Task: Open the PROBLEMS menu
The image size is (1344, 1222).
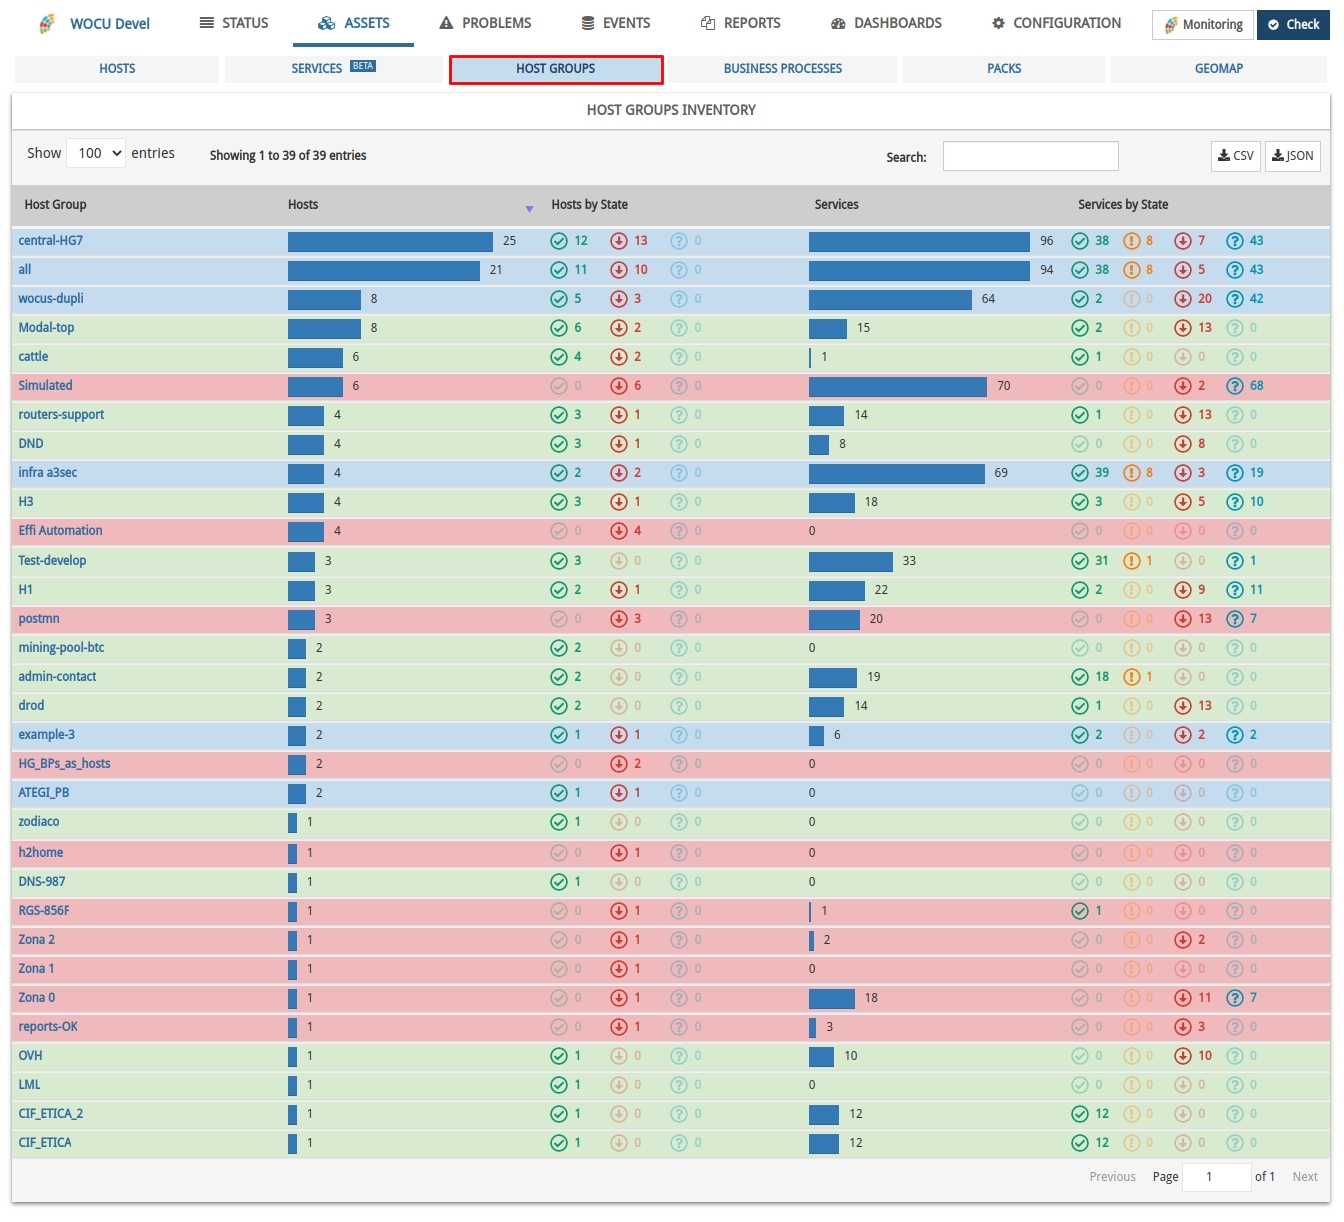Action: 486,23
